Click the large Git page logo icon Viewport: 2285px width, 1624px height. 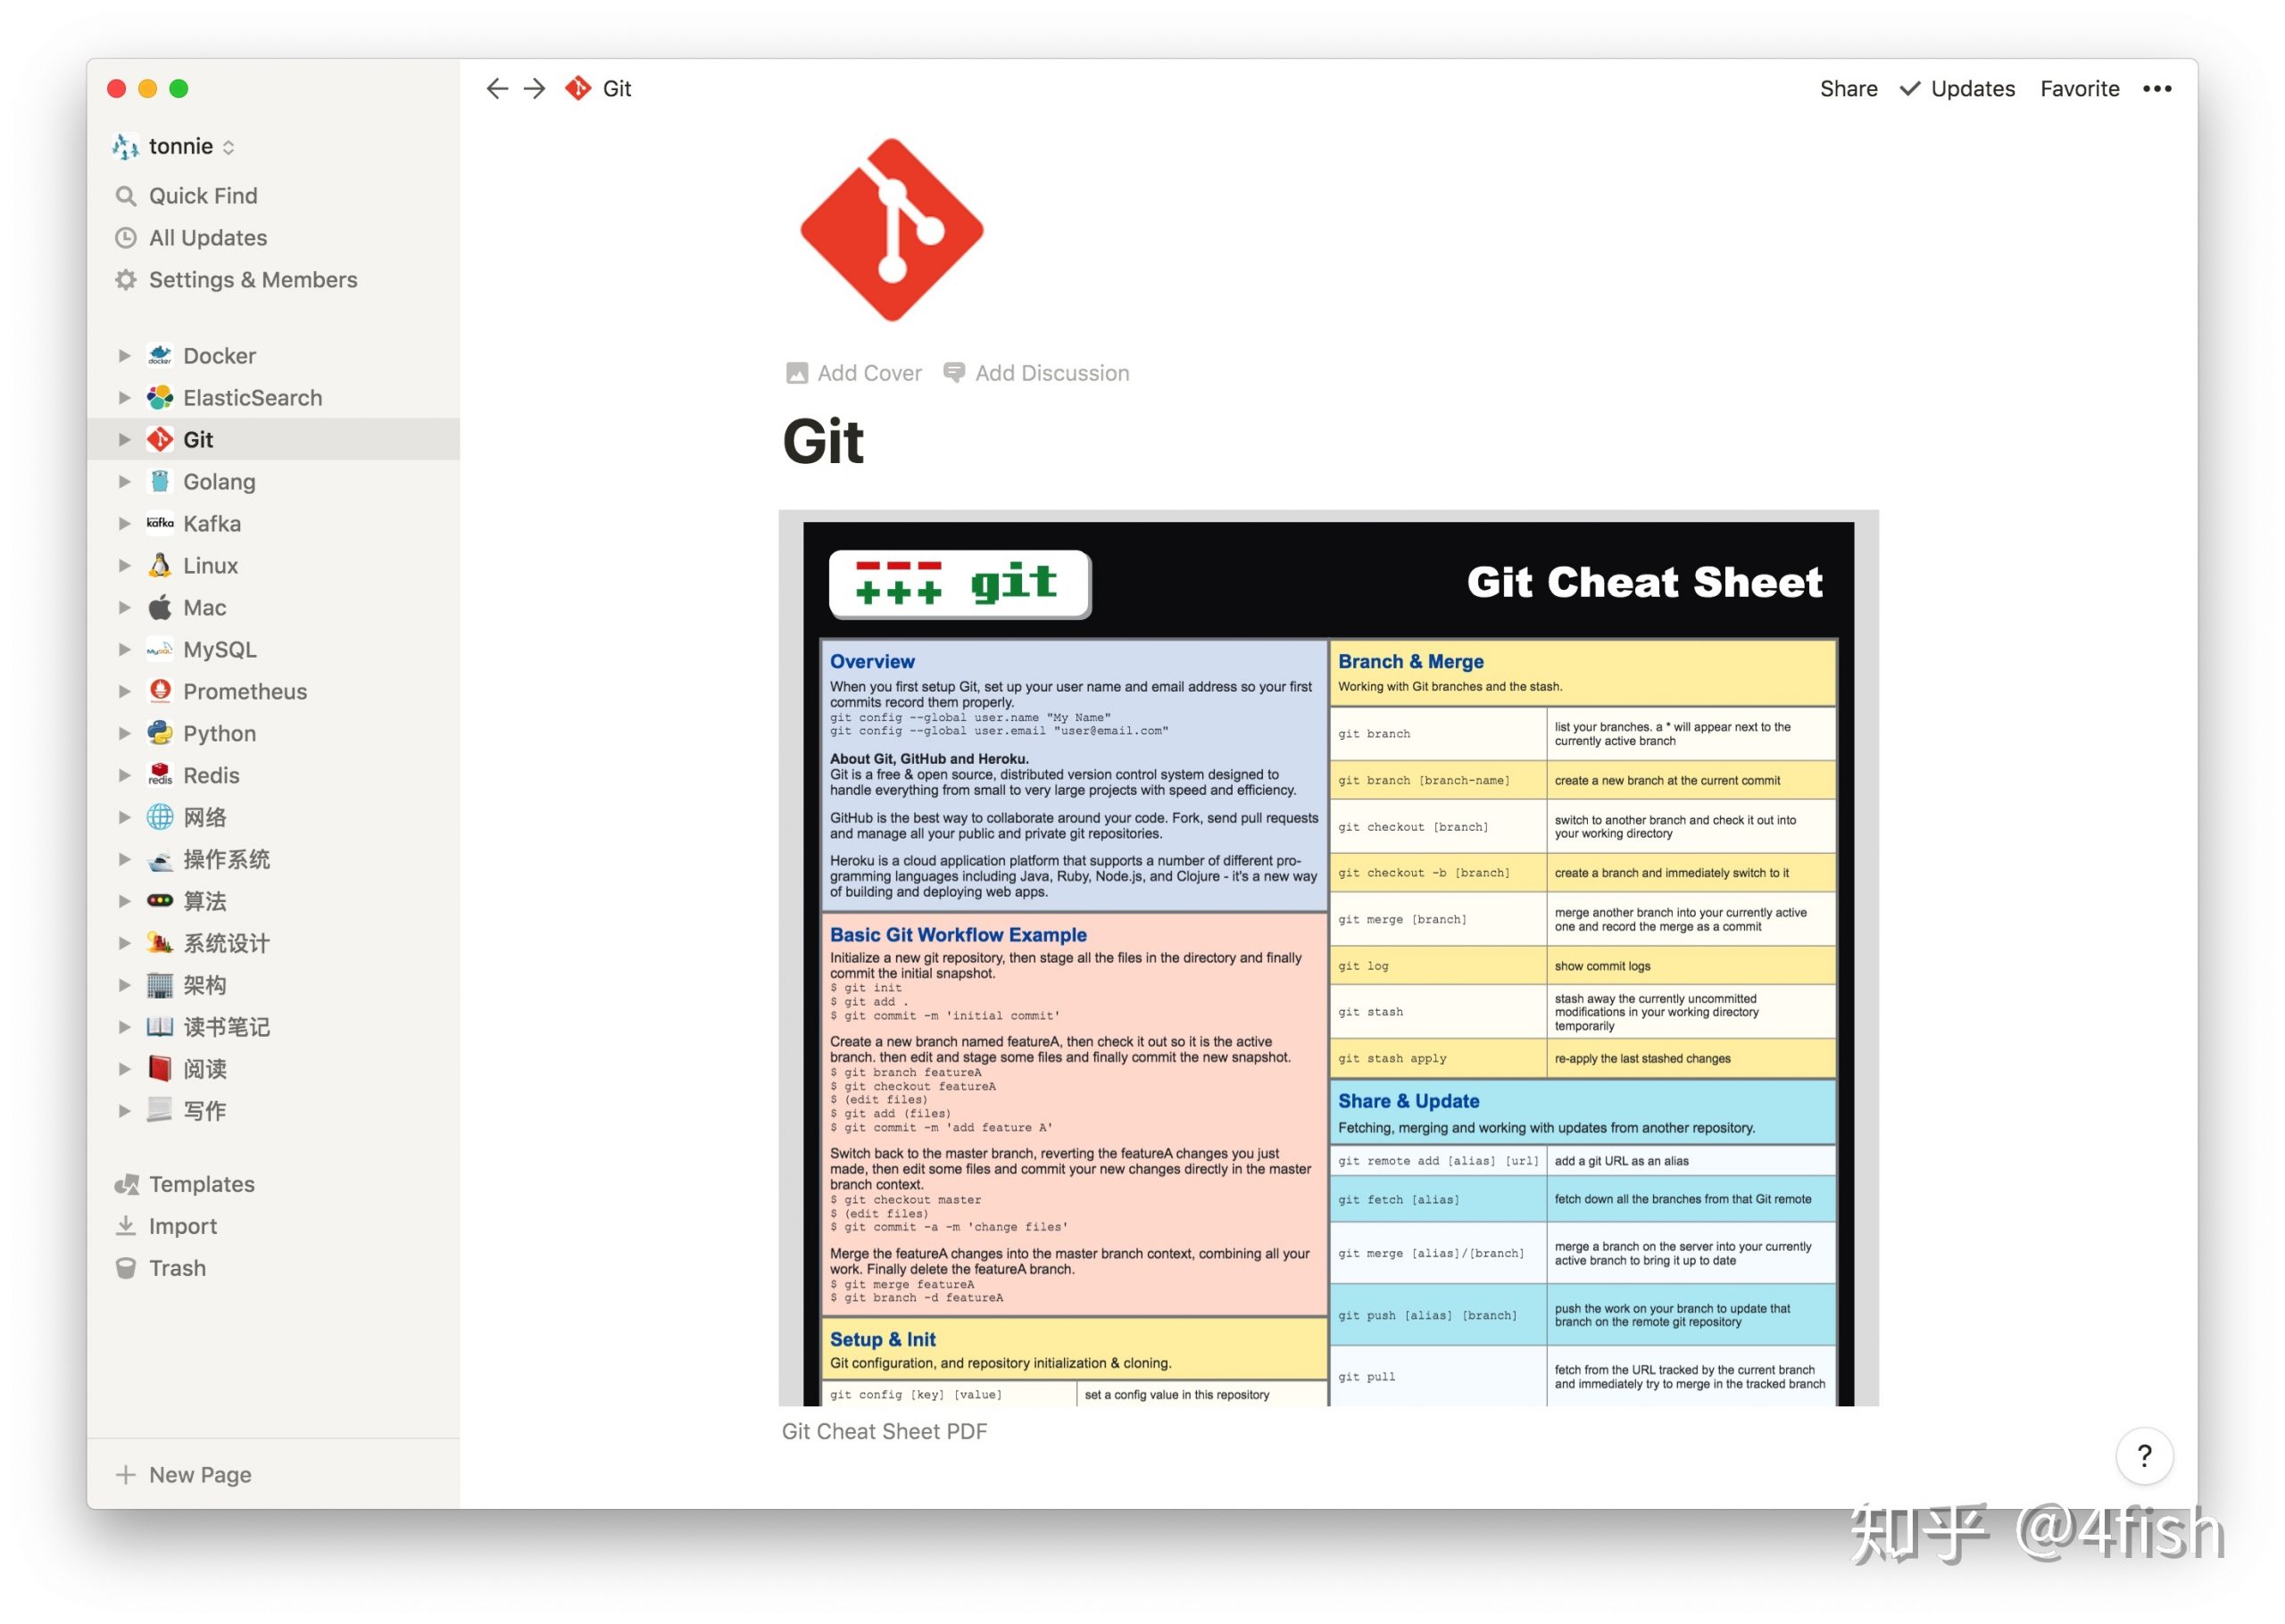892,230
